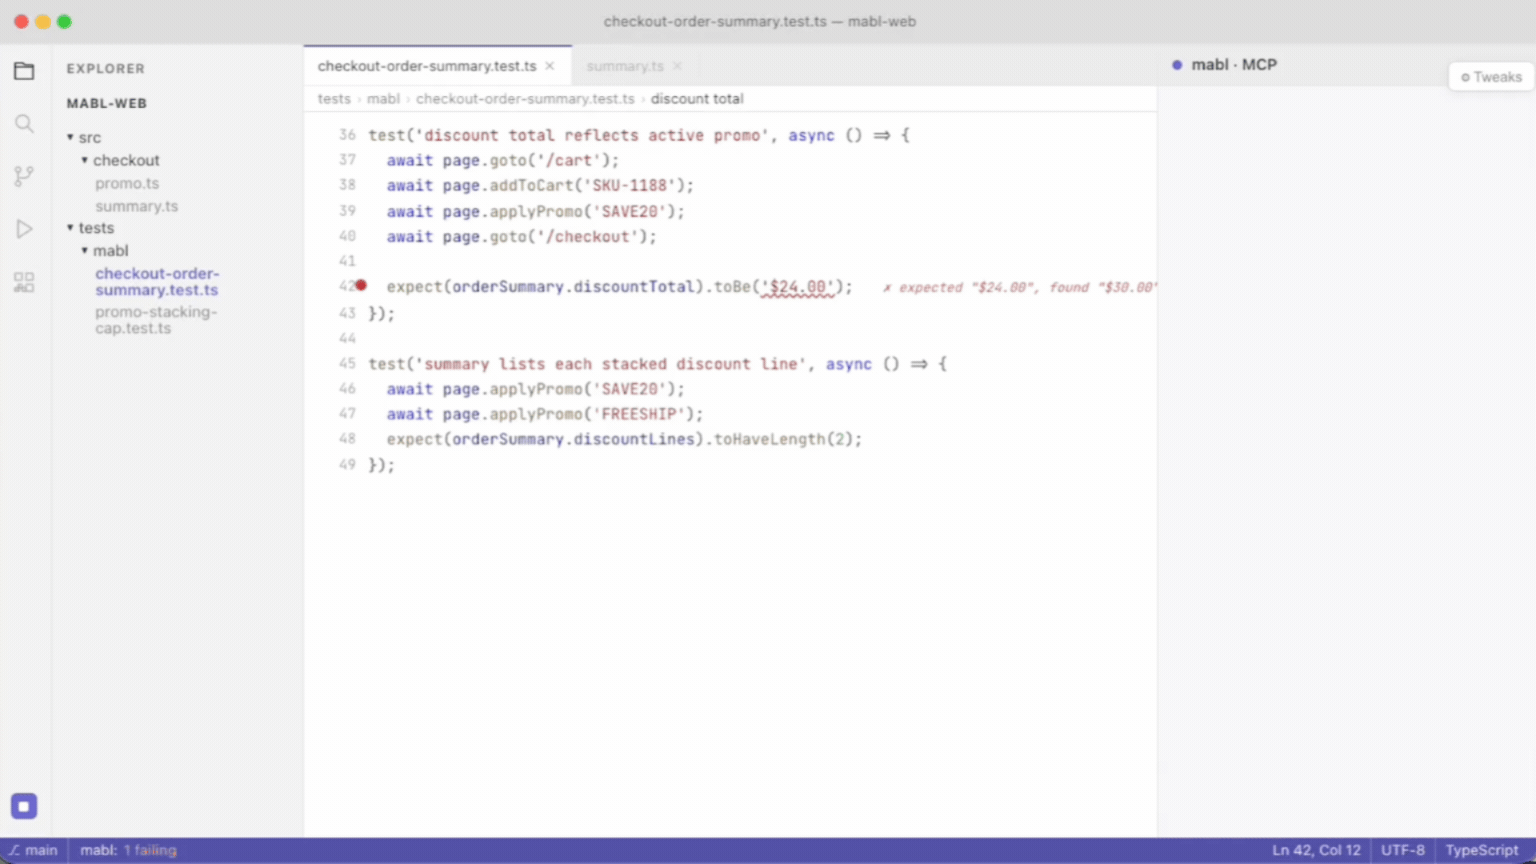Image resolution: width=1536 pixels, height=864 pixels.
Task: Click the mabl 1 failing status item
Action: [128, 850]
